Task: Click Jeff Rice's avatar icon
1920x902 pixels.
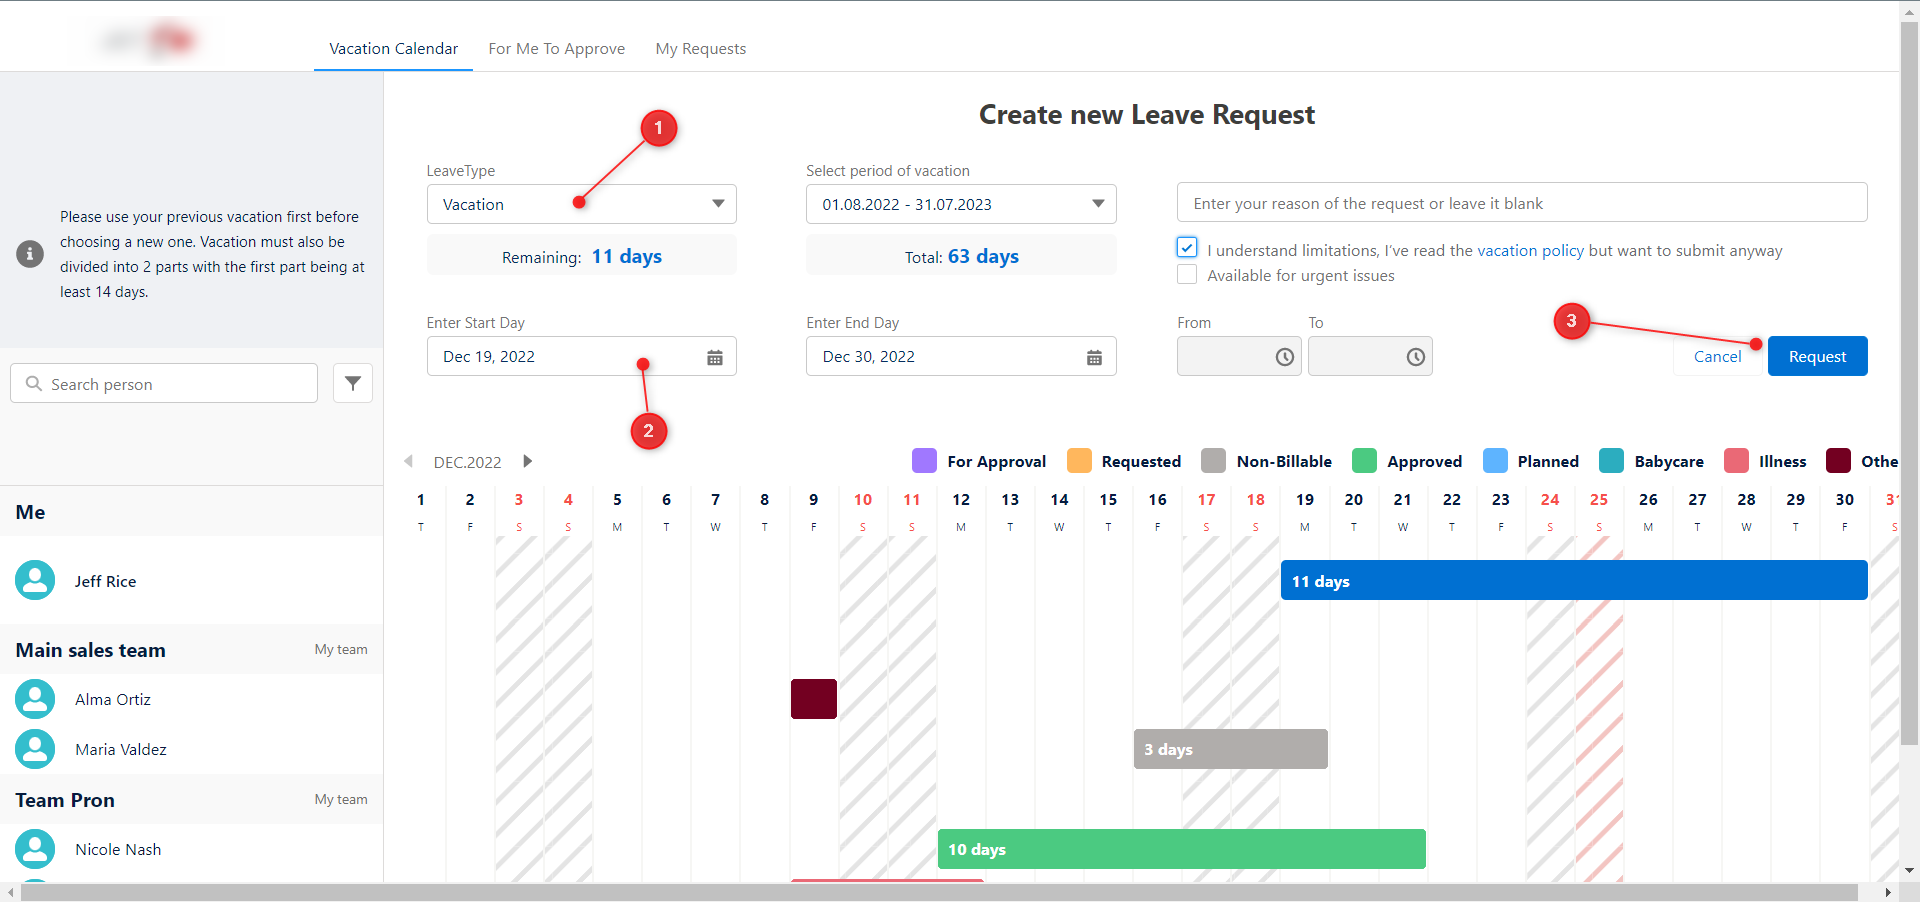Action: 35,580
